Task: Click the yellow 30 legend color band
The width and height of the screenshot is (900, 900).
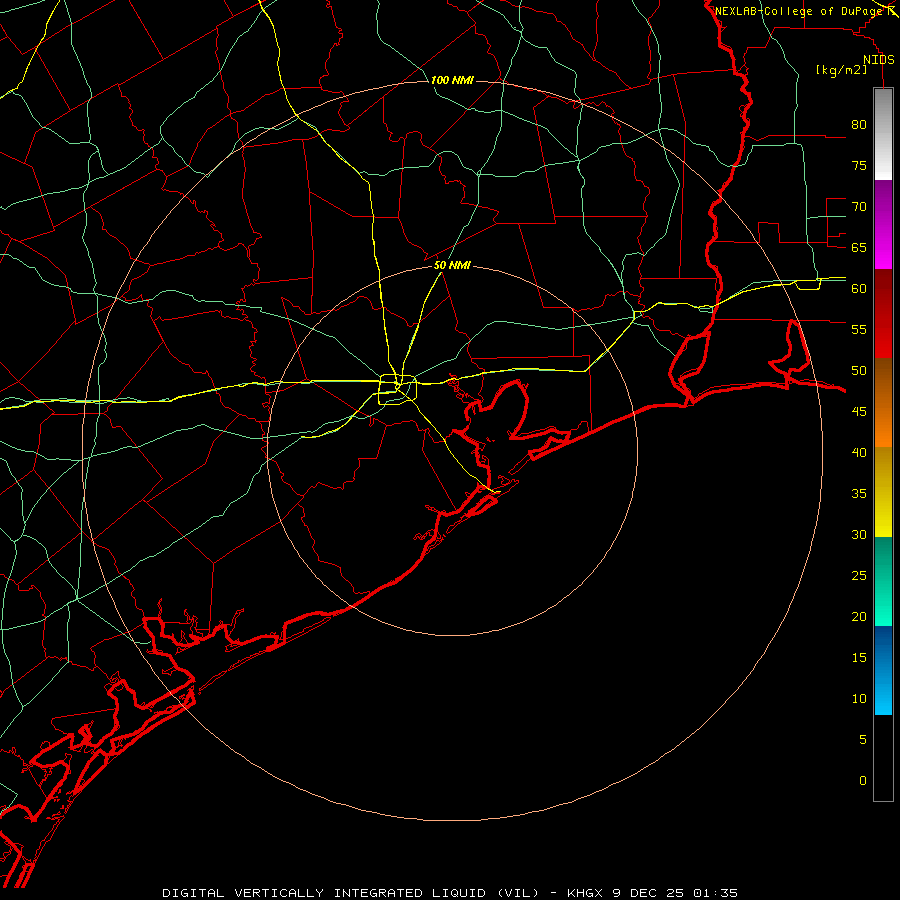Action: [x=883, y=517]
